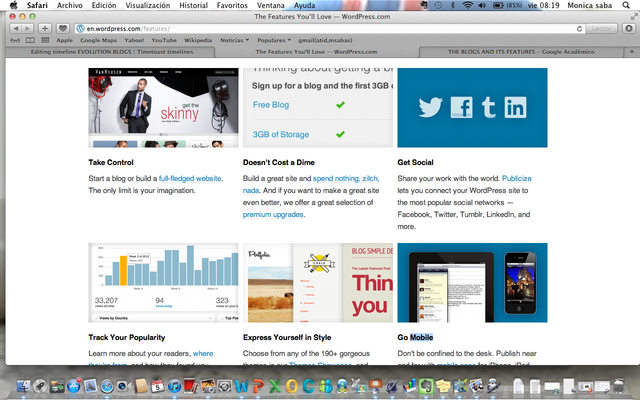Open the Yahoo! bookmark
This screenshot has height=400, width=640.
pyautogui.click(x=134, y=40)
